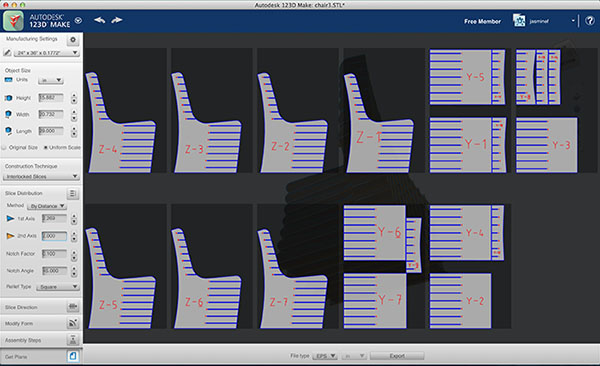Image resolution: width=600 pixels, height=366 pixels.
Task: Click the Slice Direction icon button
Action: [x=73, y=307]
